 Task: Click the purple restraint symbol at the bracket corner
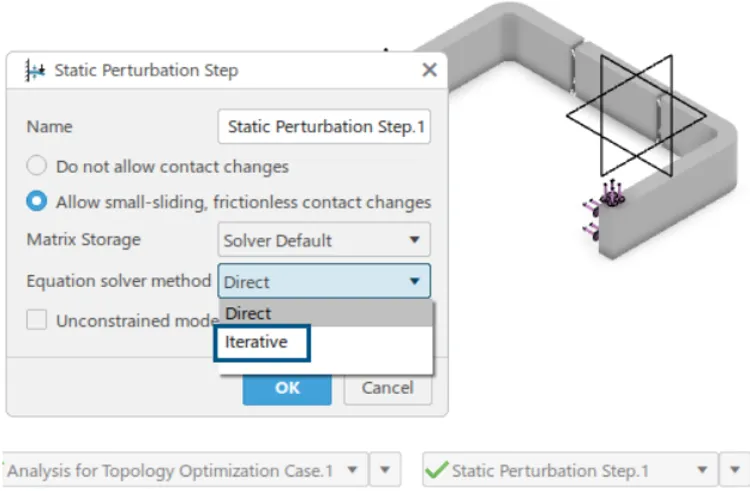coord(608,196)
